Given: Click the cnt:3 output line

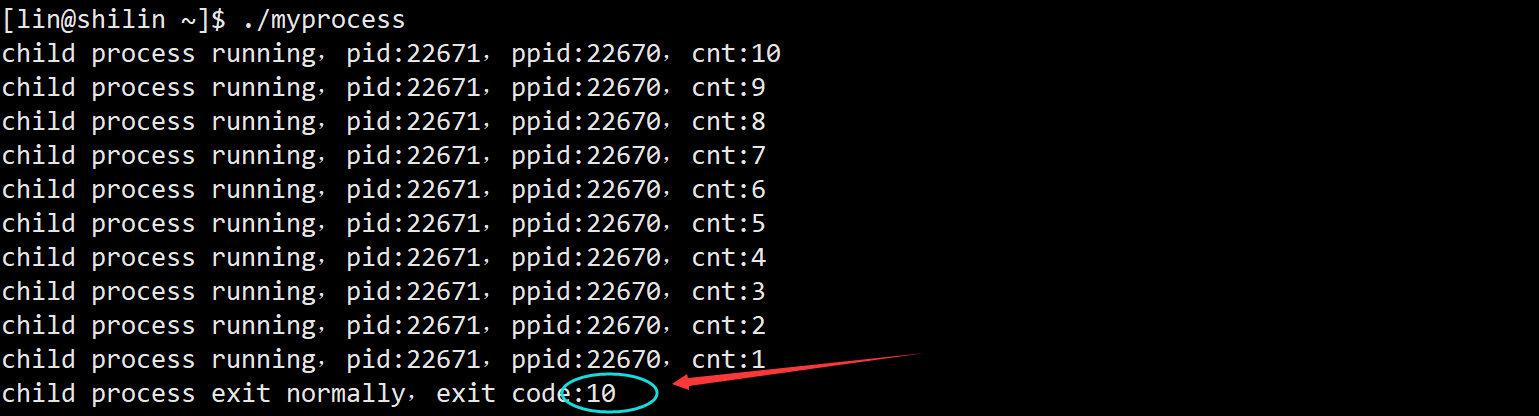Looking at the screenshot, I should tap(384, 292).
